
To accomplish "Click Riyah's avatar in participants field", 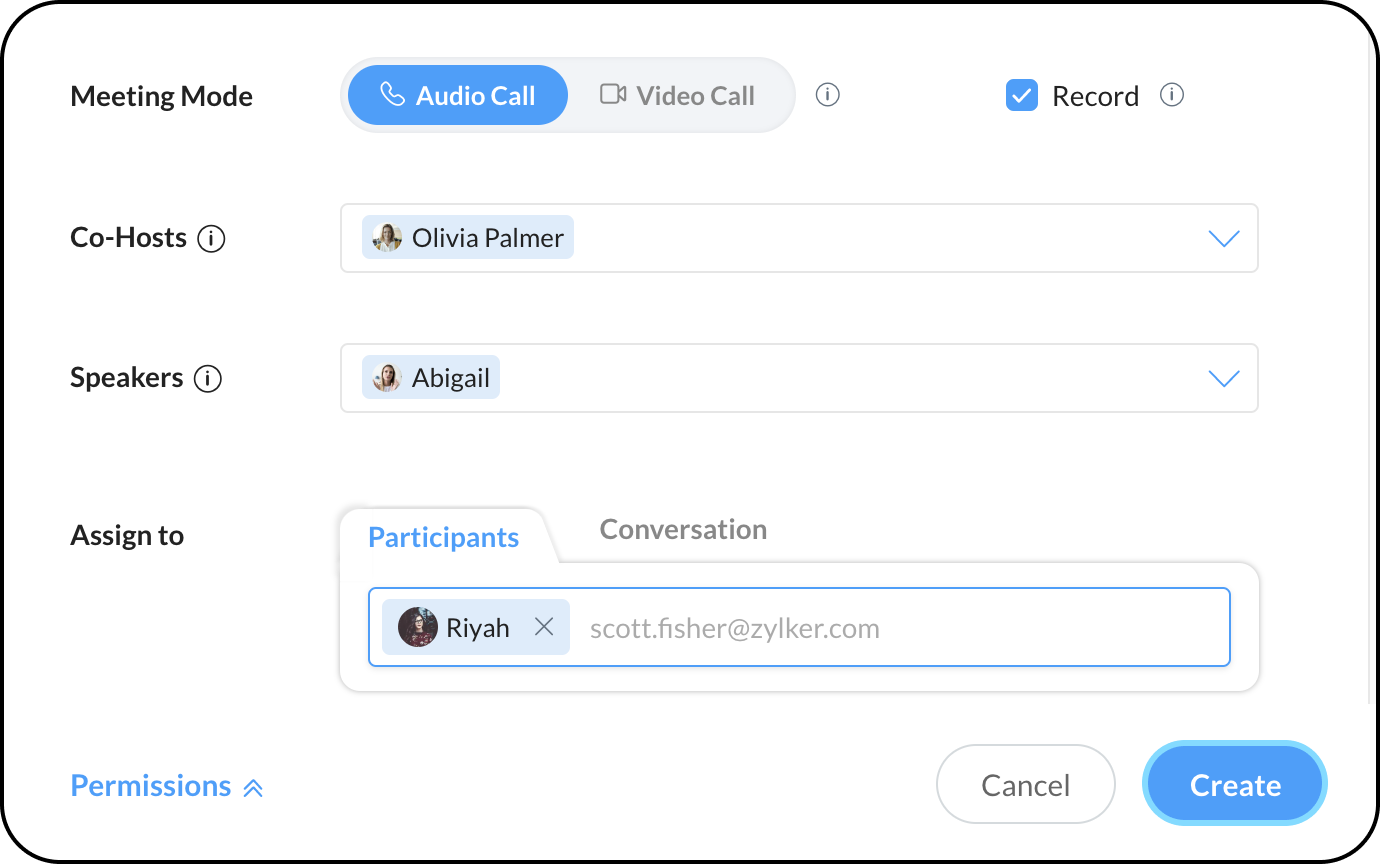I will 418,627.
